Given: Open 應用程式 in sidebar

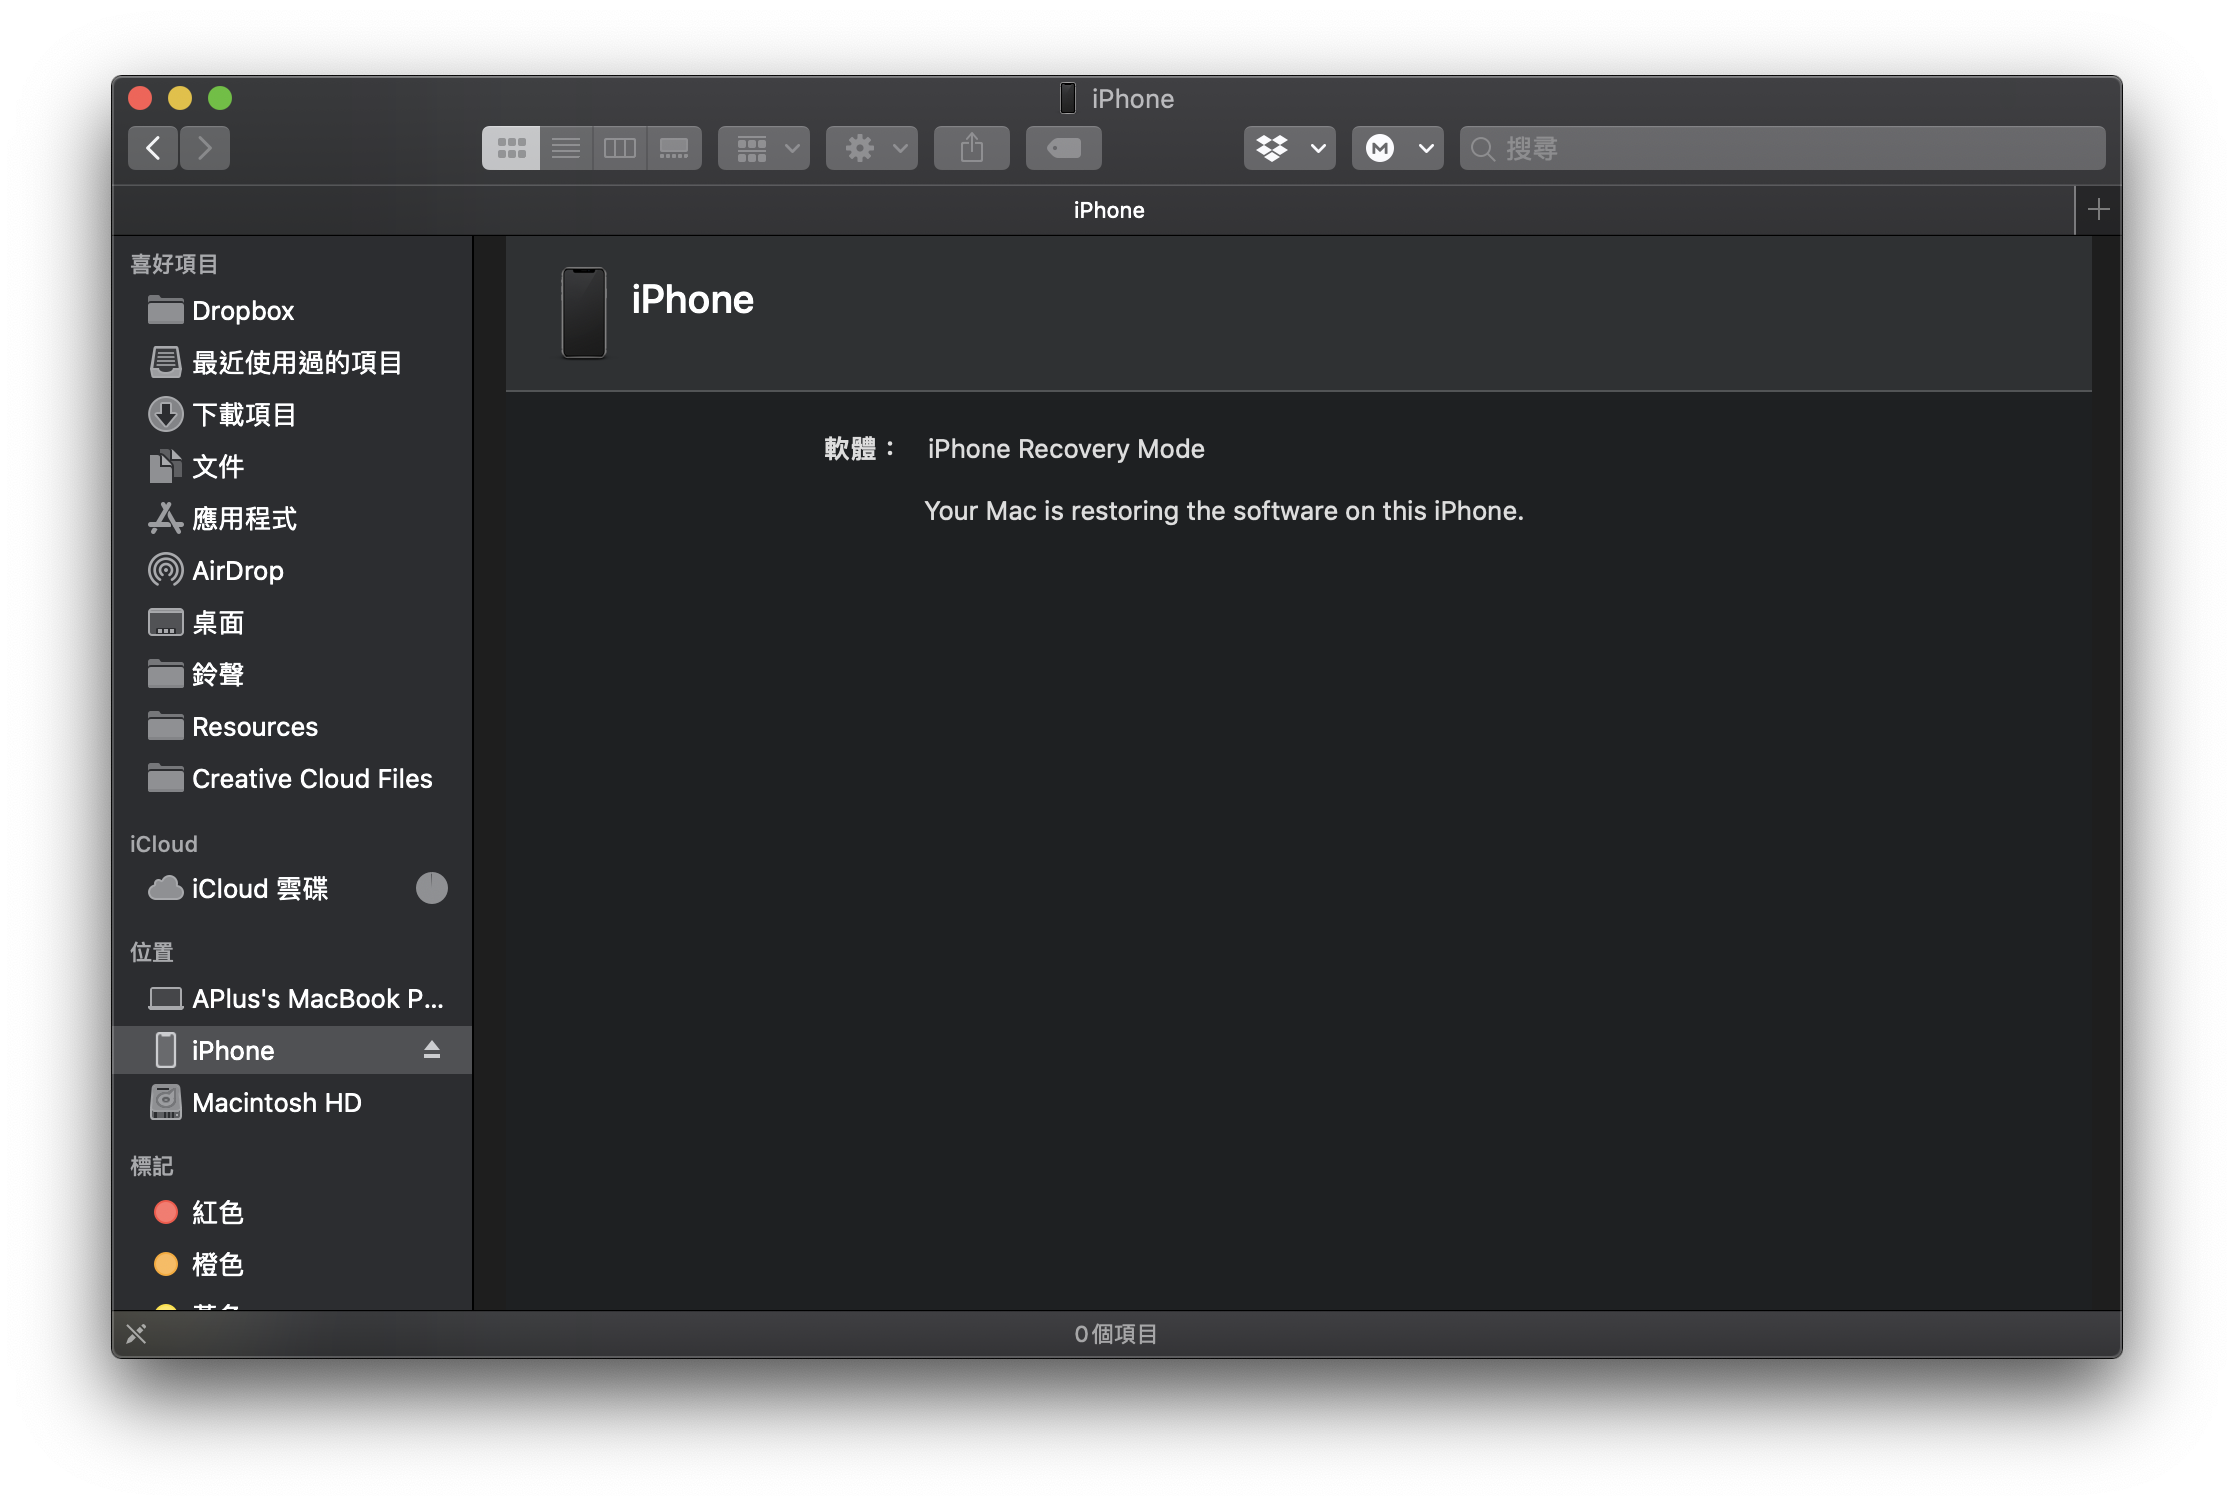Looking at the screenshot, I should pyautogui.click(x=292, y=519).
